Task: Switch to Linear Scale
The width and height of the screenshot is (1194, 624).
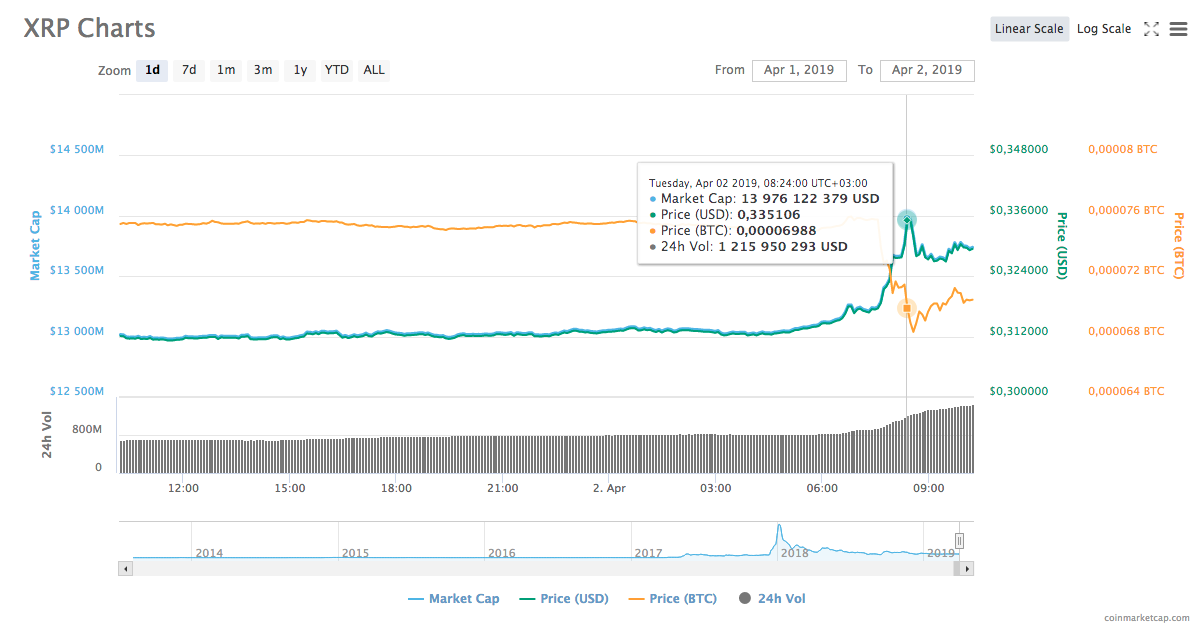Action: pos(1029,29)
